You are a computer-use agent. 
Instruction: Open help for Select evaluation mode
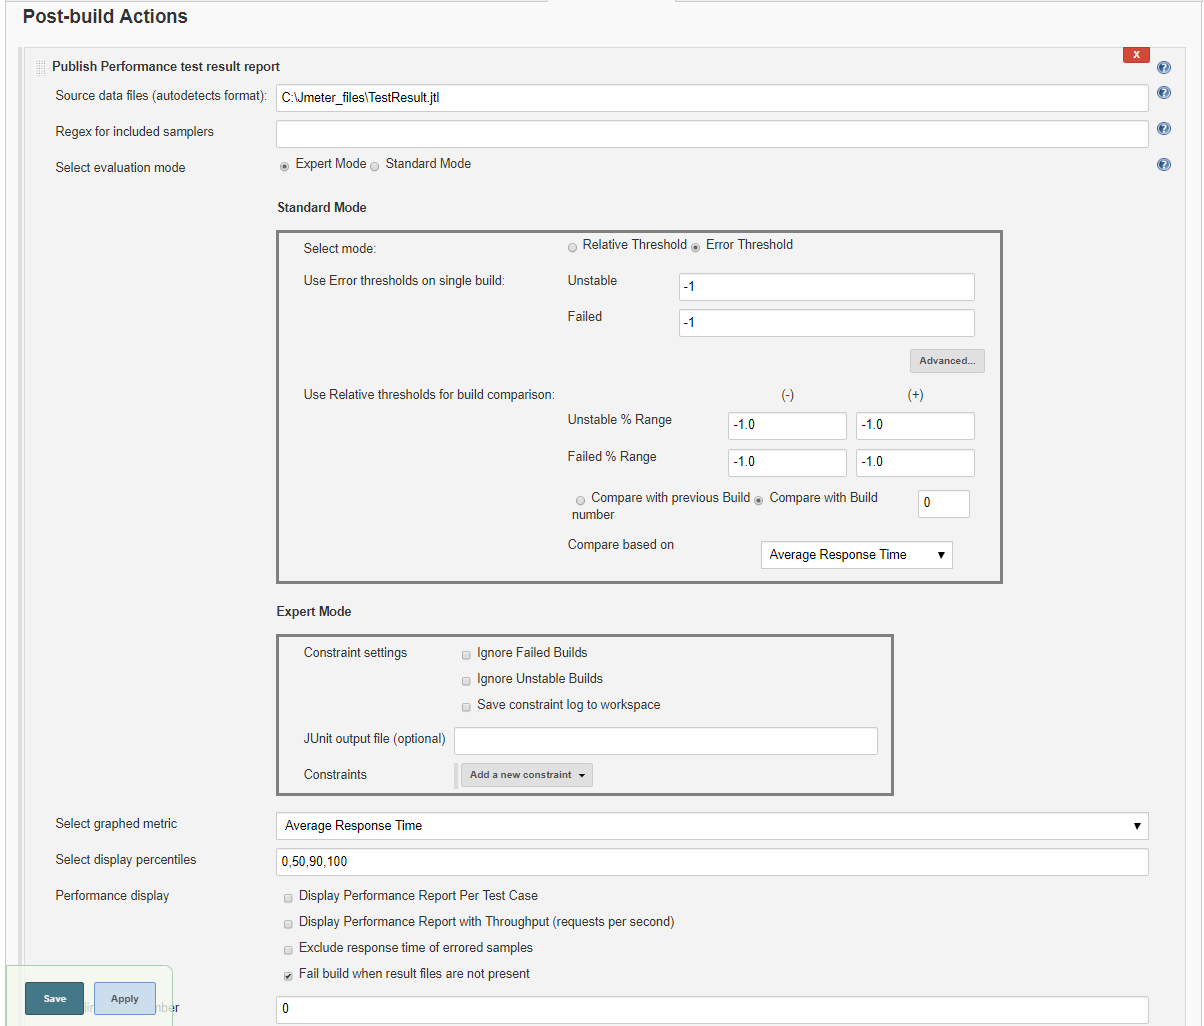tap(1164, 165)
